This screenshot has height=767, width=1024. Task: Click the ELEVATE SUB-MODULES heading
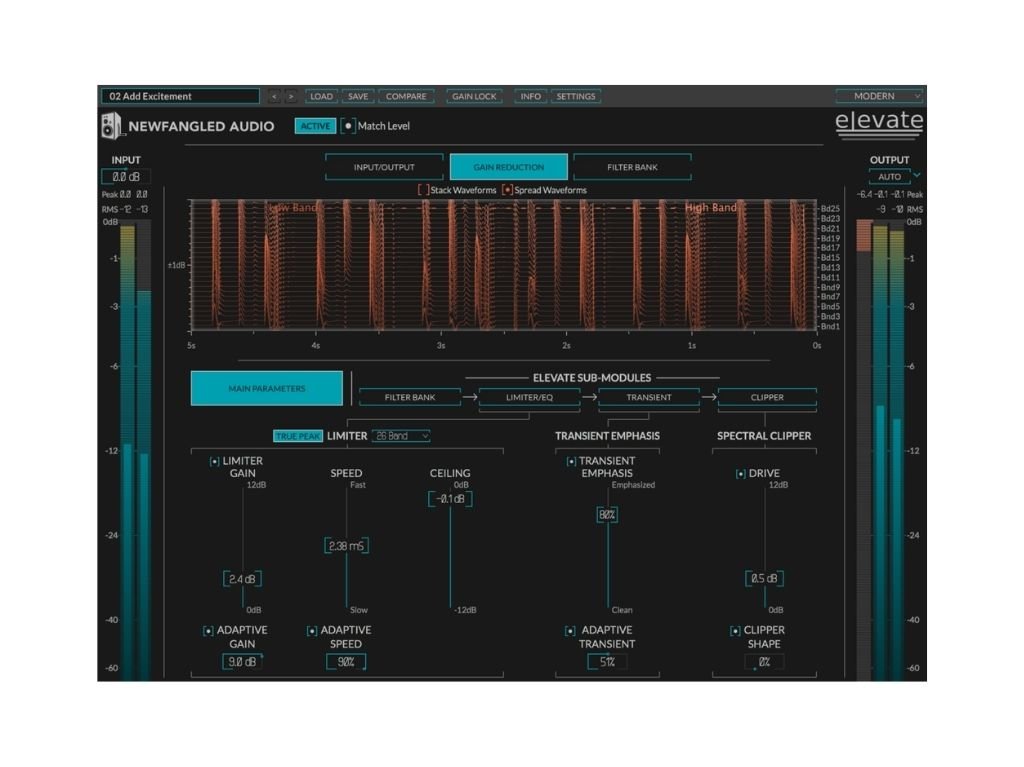tap(592, 378)
